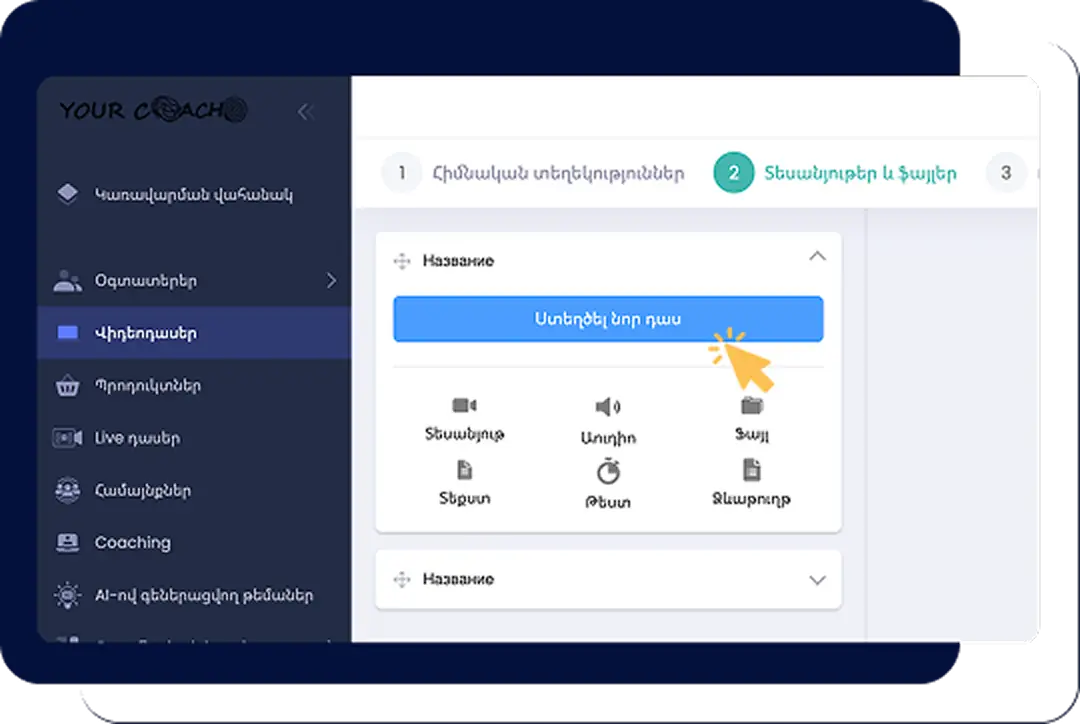Screen dimensions: 1080x724
Task: Open Coaching menu item
Action: pyautogui.click(x=194, y=542)
